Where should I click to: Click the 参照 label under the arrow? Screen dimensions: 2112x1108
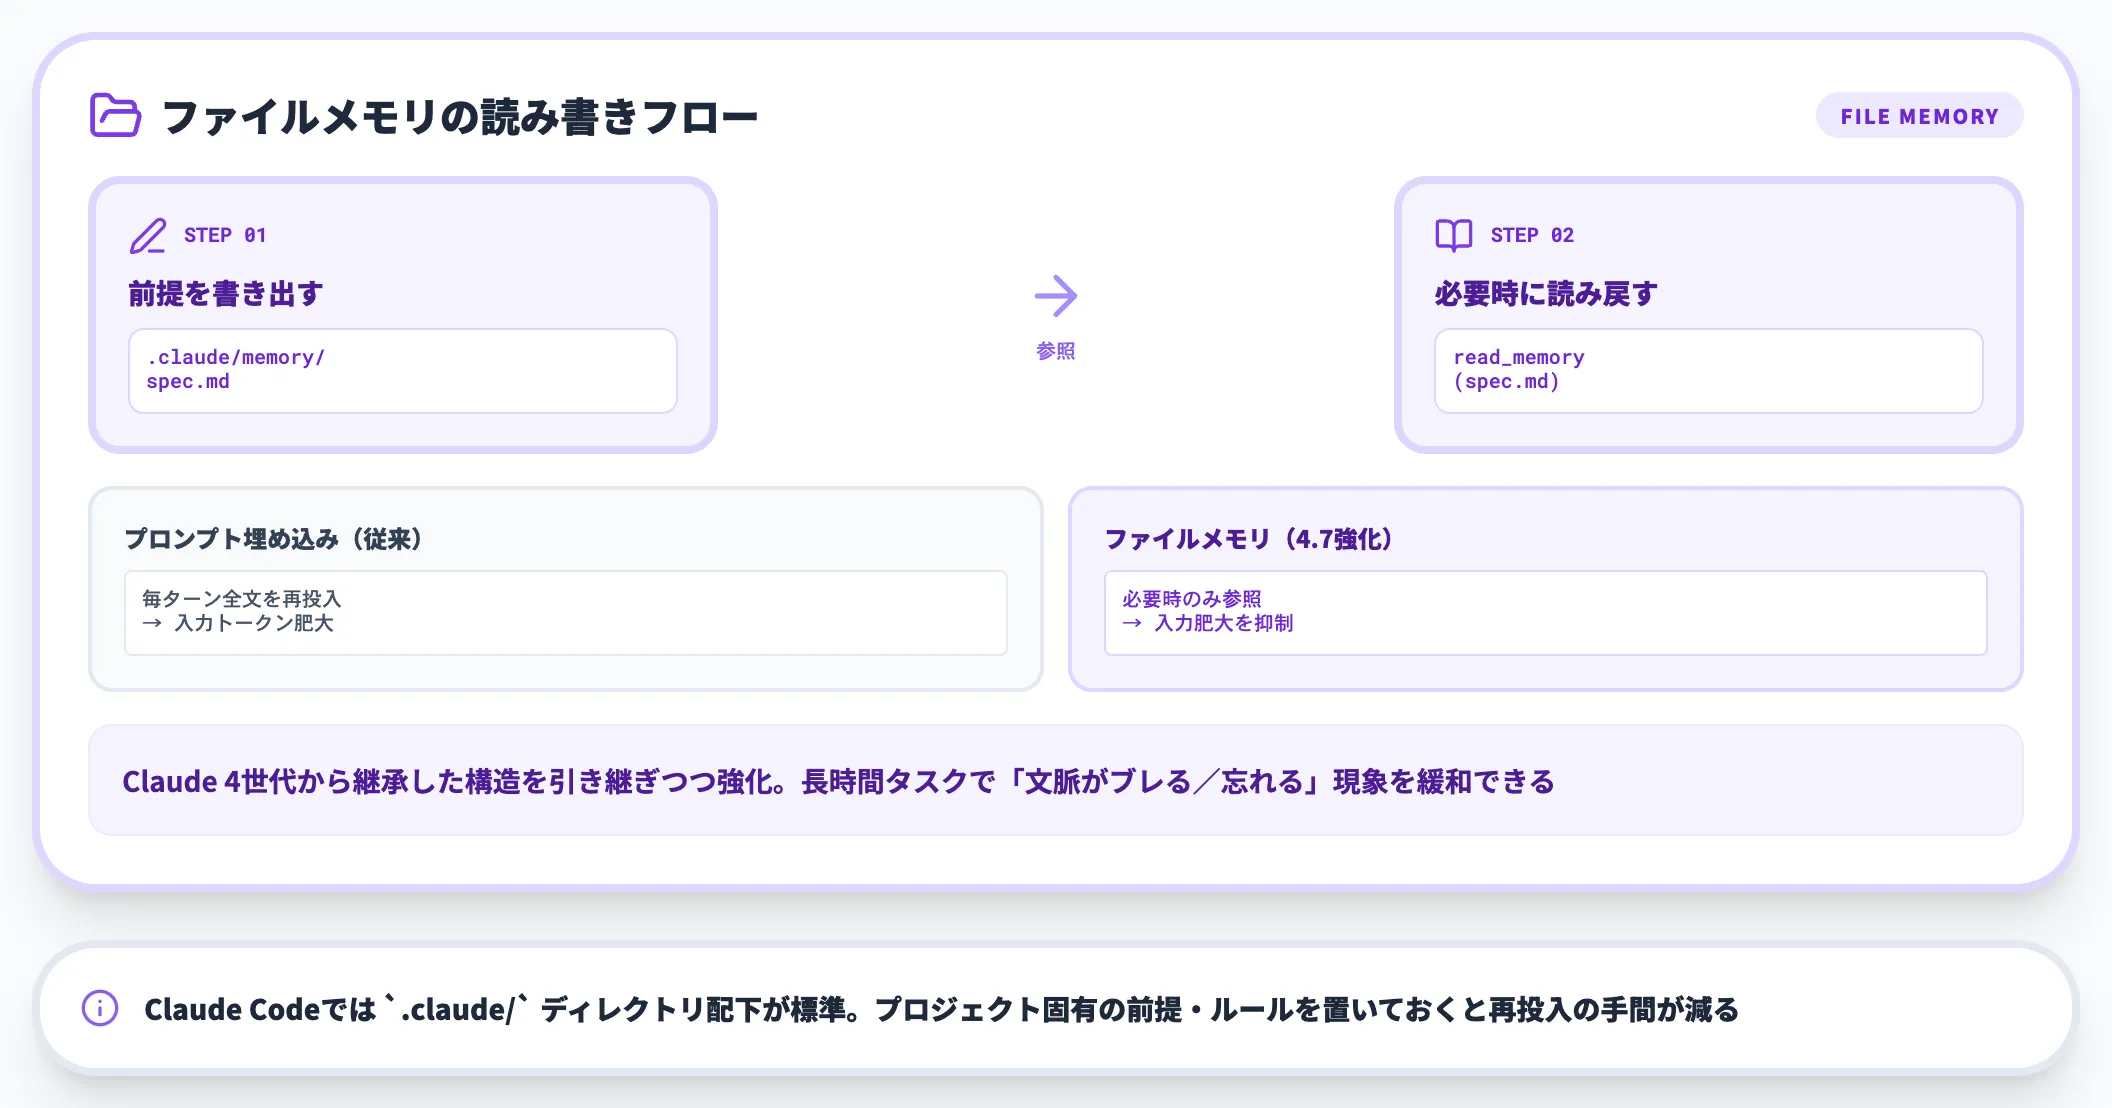(1057, 350)
